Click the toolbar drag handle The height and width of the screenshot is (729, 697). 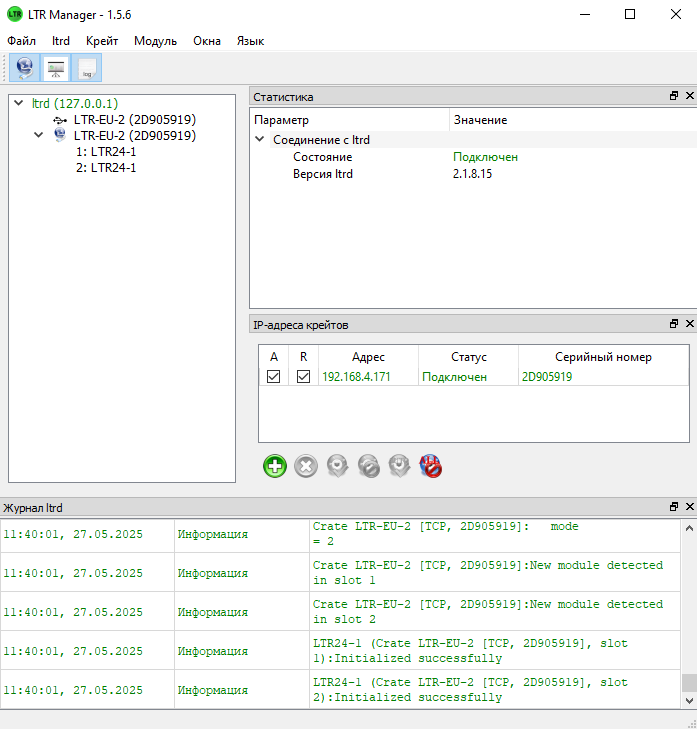pyautogui.click(x=4, y=68)
